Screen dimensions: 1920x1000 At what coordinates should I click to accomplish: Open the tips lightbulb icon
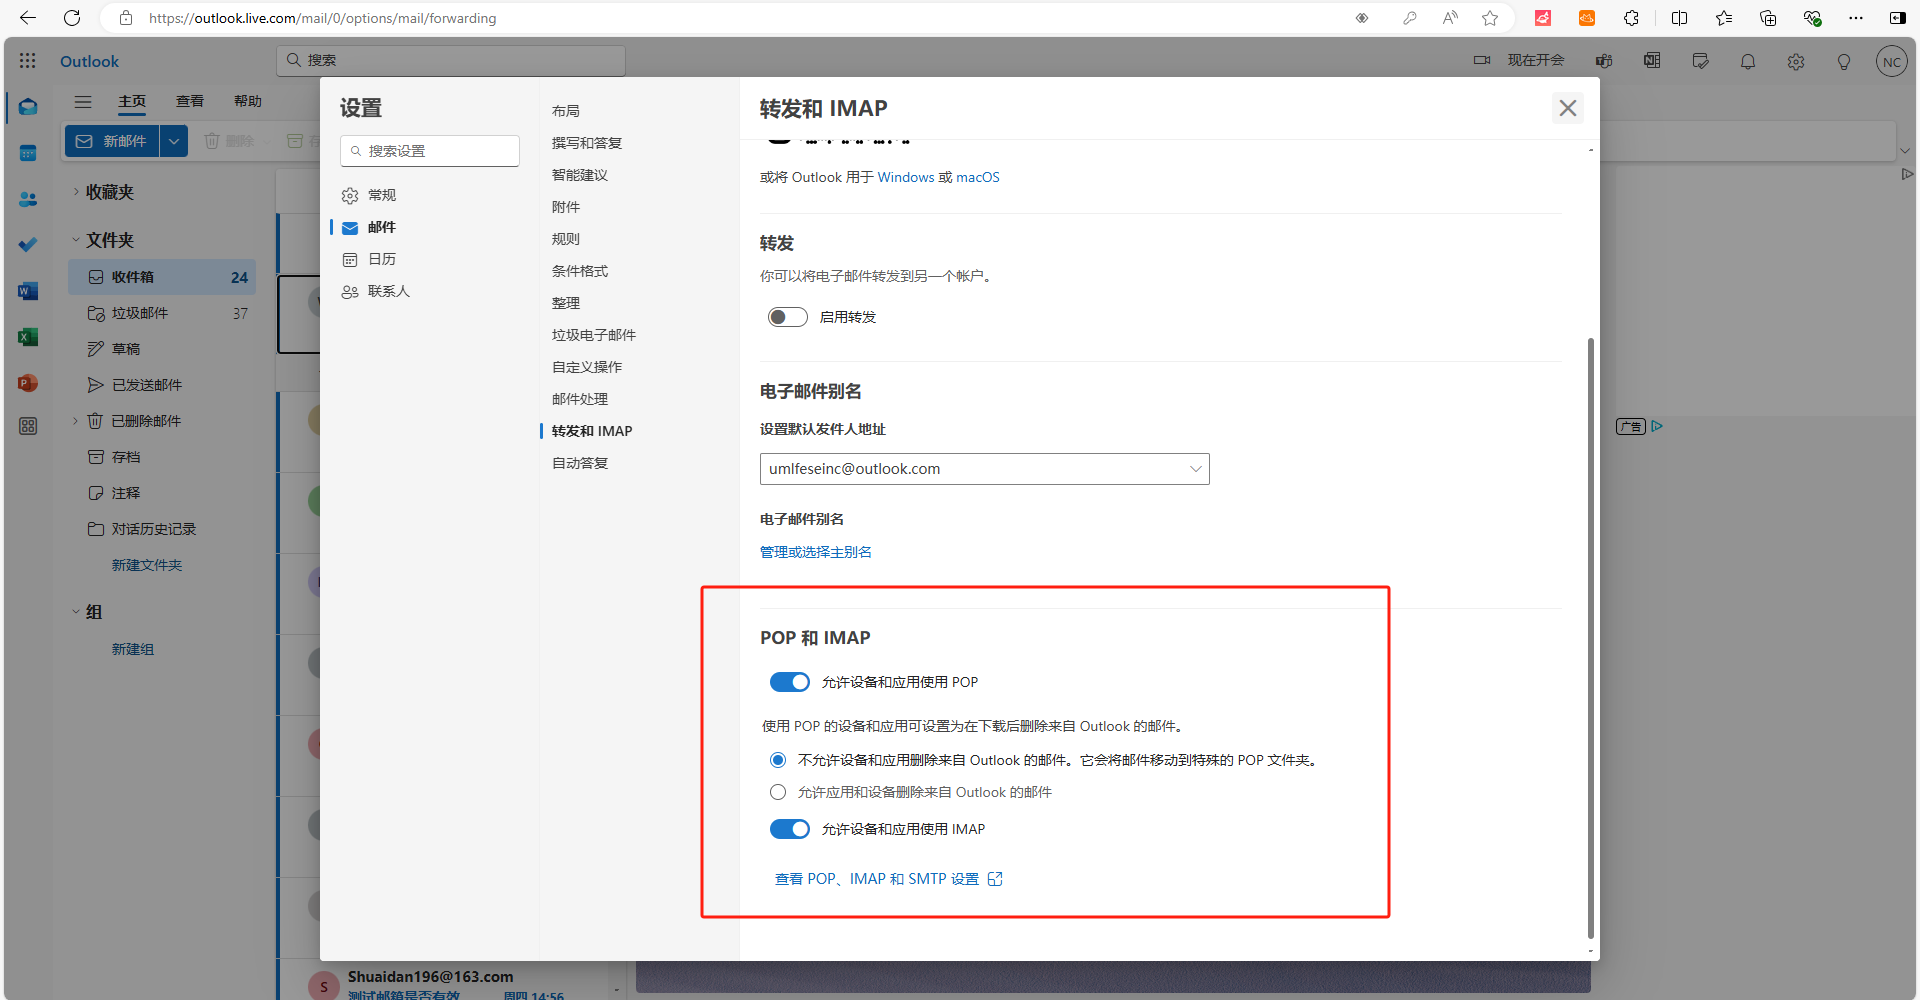pyautogui.click(x=1844, y=61)
